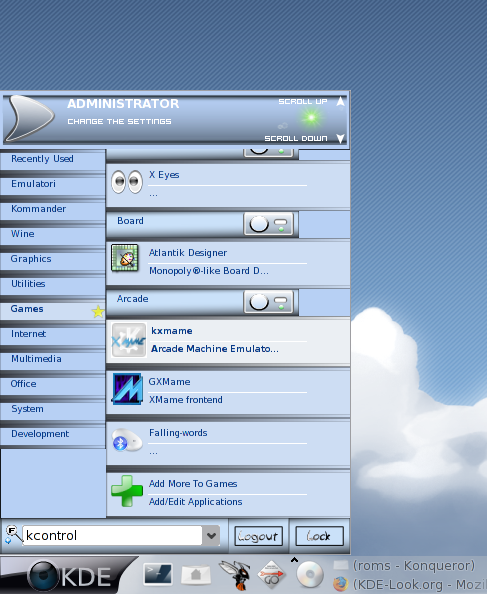The width and height of the screenshot is (487, 594).
Task: Launch the terminal from the taskbar
Action: coord(158,574)
